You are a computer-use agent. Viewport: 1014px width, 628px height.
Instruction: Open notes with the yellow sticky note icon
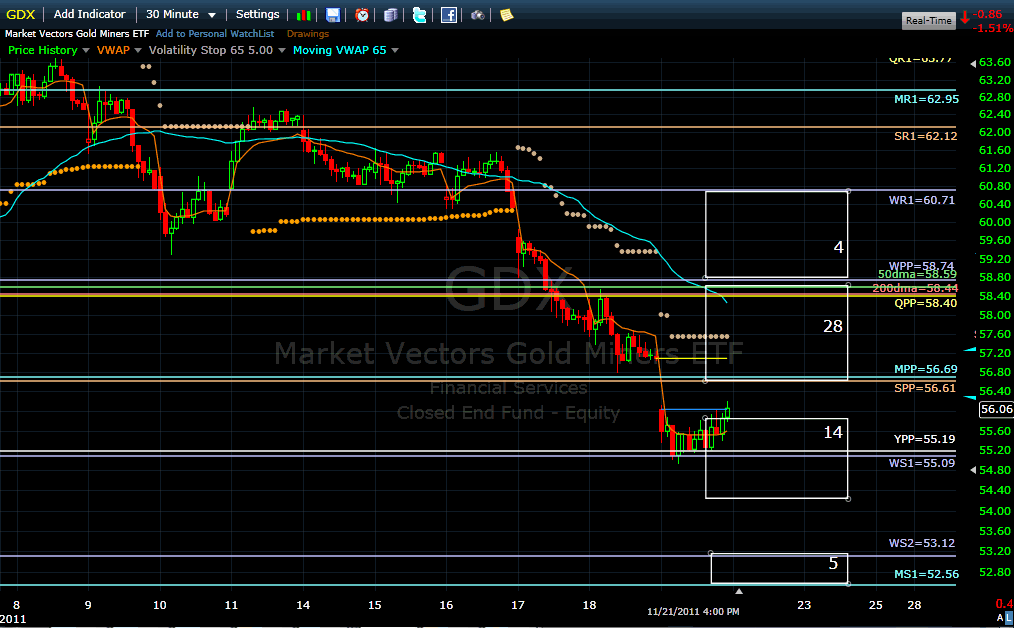coord(506,15)
